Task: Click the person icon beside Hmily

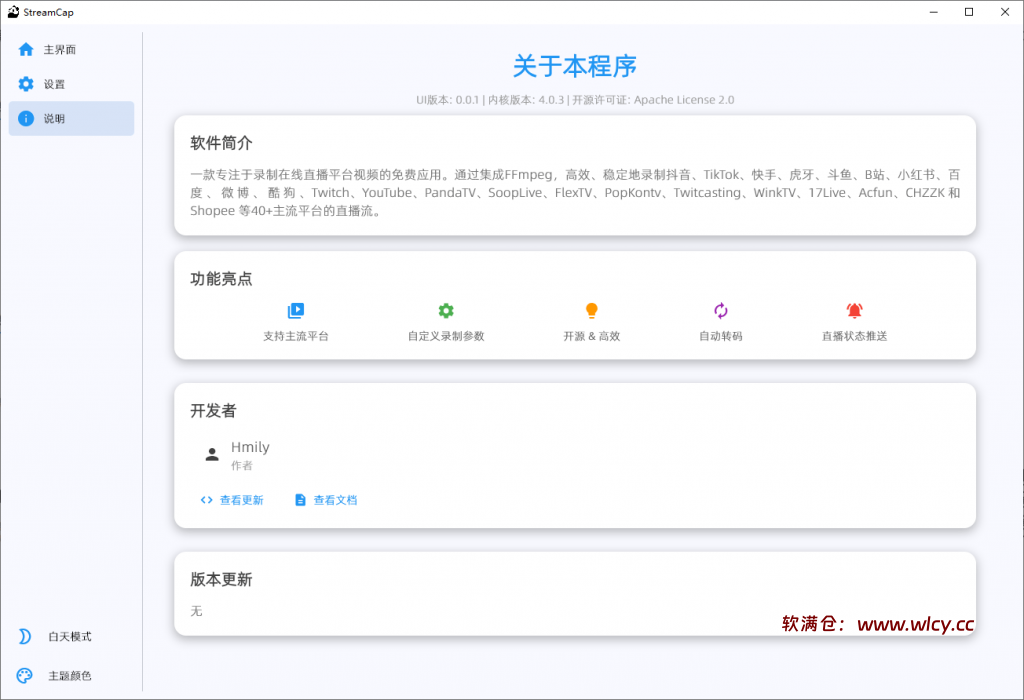Action: [x=212, y=455]
